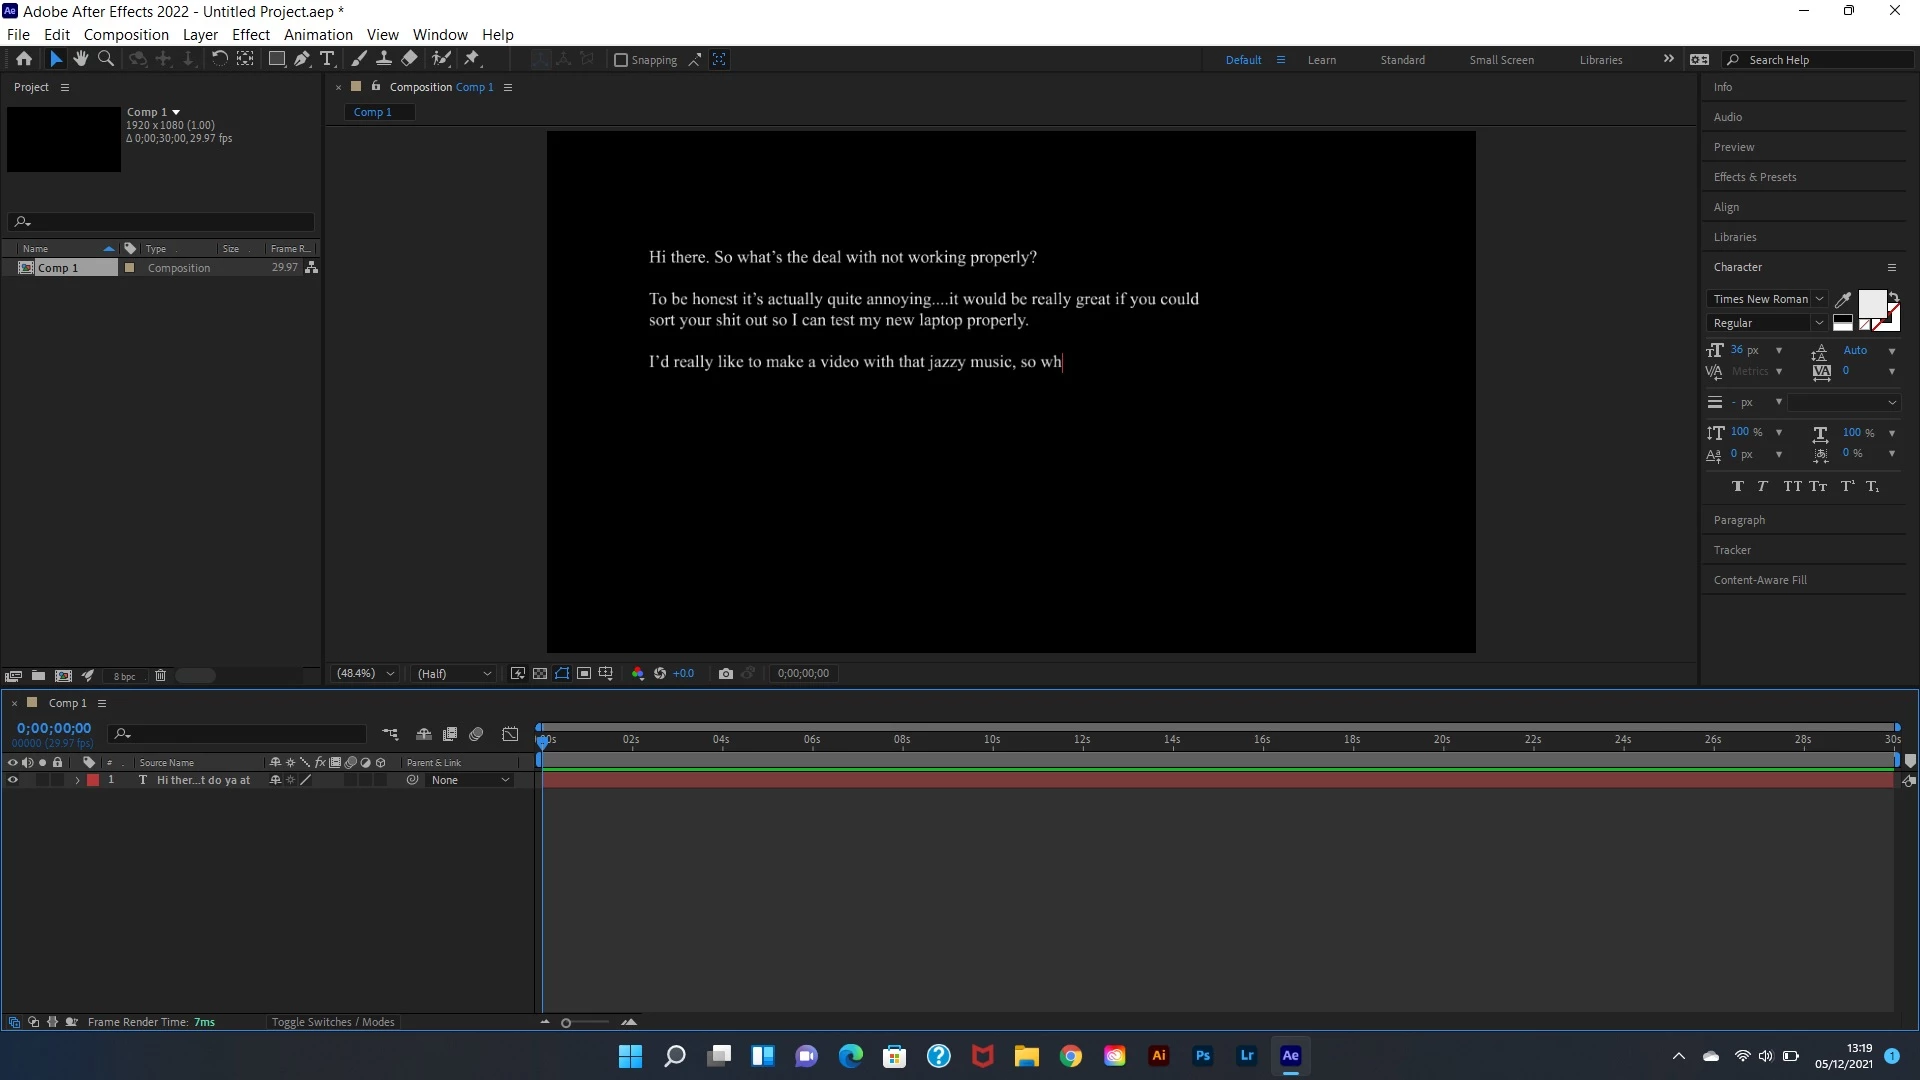Expand the text layer properties twirl
Image resolution: width=1920 pixels, height=1080 pixels.
pos(77,780)
